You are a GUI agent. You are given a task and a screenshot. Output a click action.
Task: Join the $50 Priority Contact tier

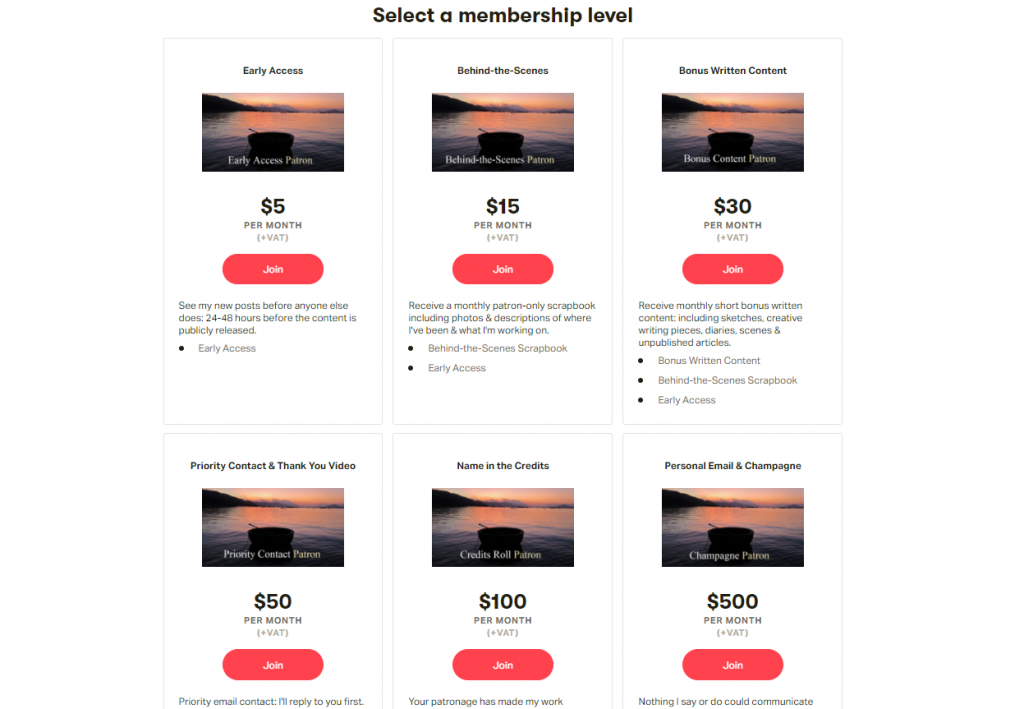[x=273, y=665]
